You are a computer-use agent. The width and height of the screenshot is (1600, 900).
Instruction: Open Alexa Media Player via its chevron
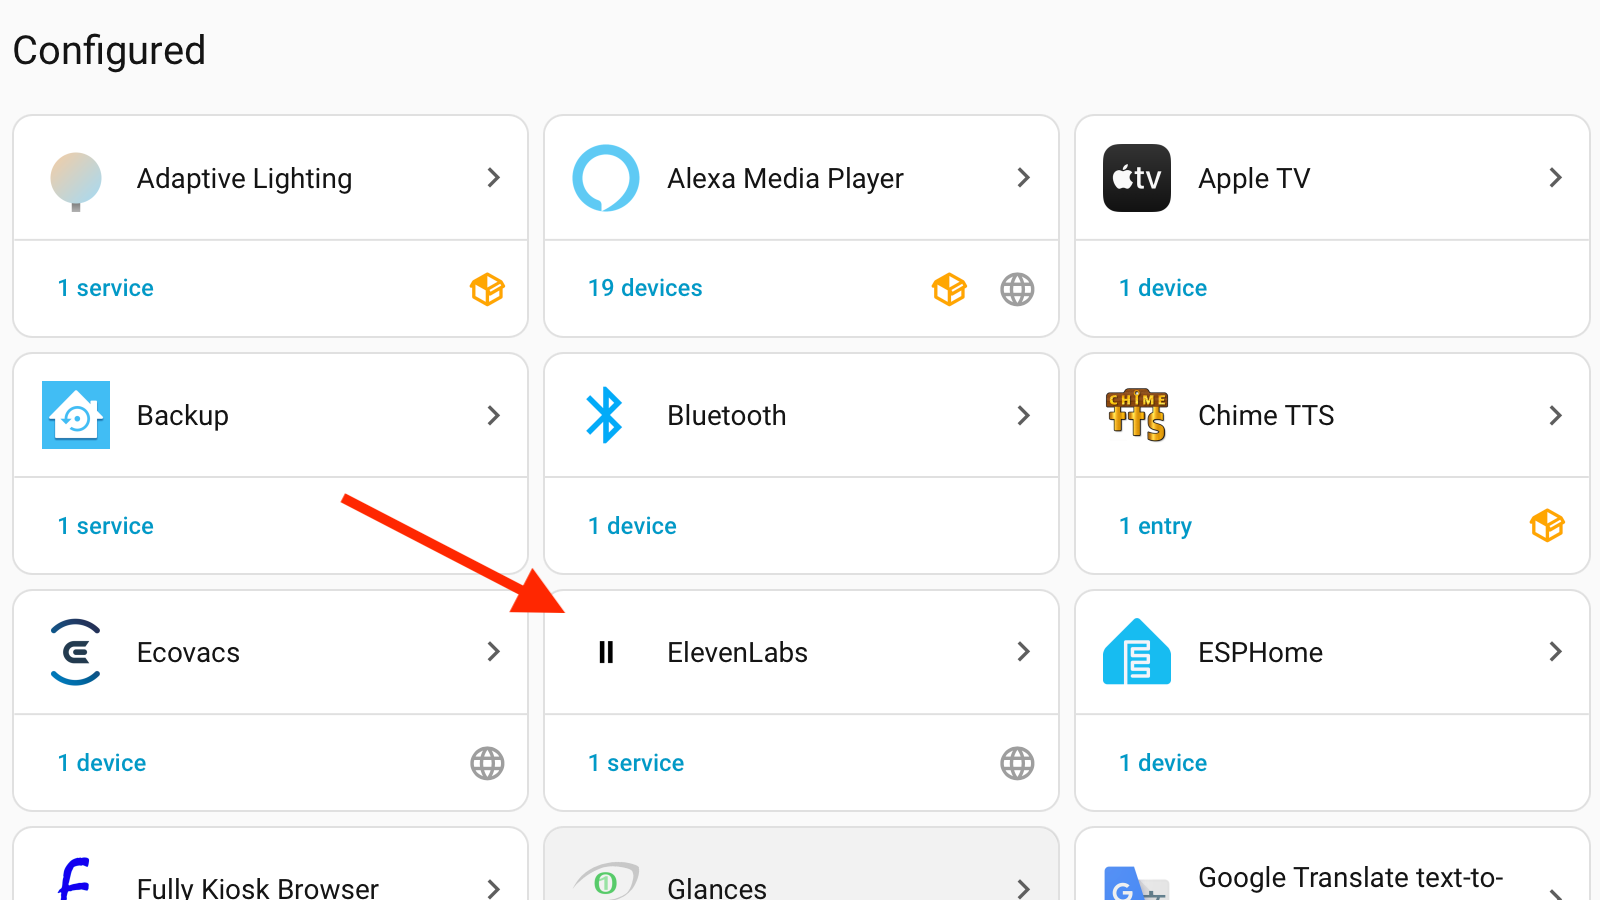point(1024,178)
